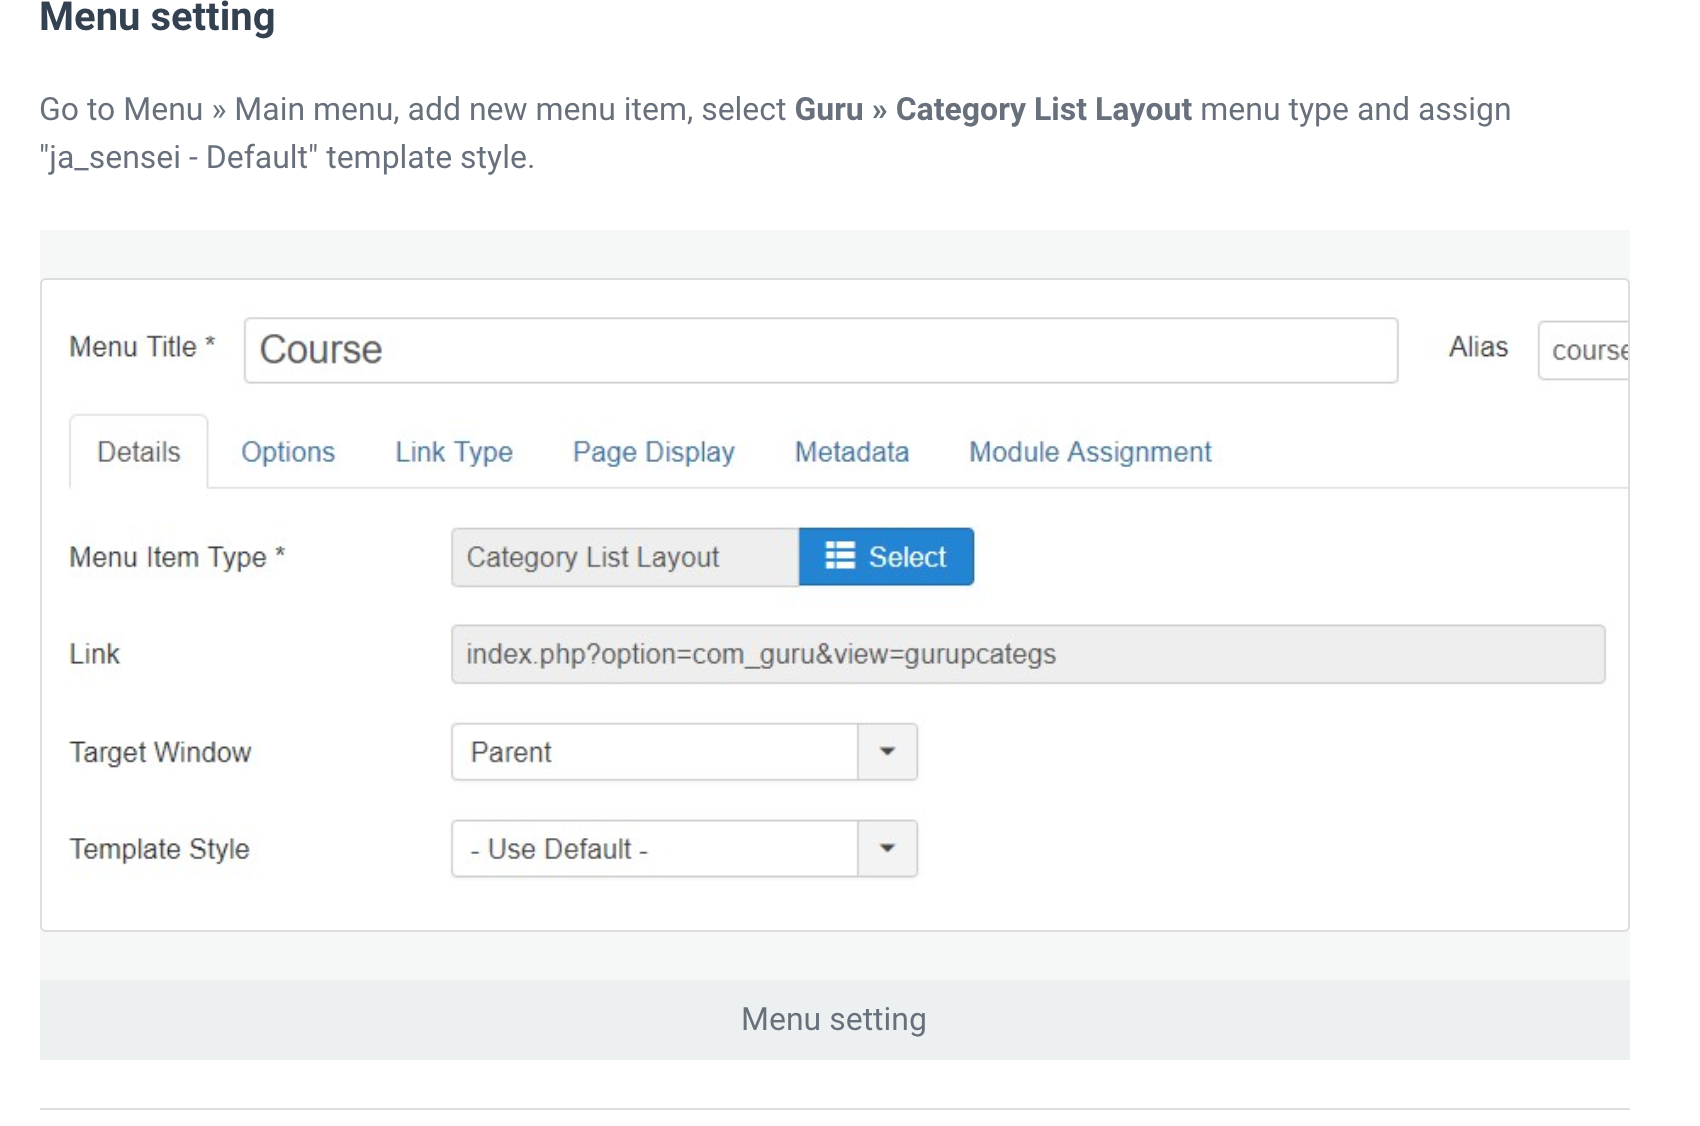The image size is (1700, 1126).
Task: Click the 'Menu setting' image caption
Action: (833, 1019)
